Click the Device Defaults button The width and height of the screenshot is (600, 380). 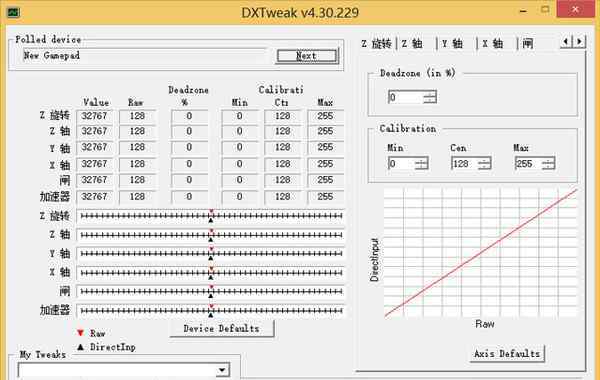tap(222, 329)
